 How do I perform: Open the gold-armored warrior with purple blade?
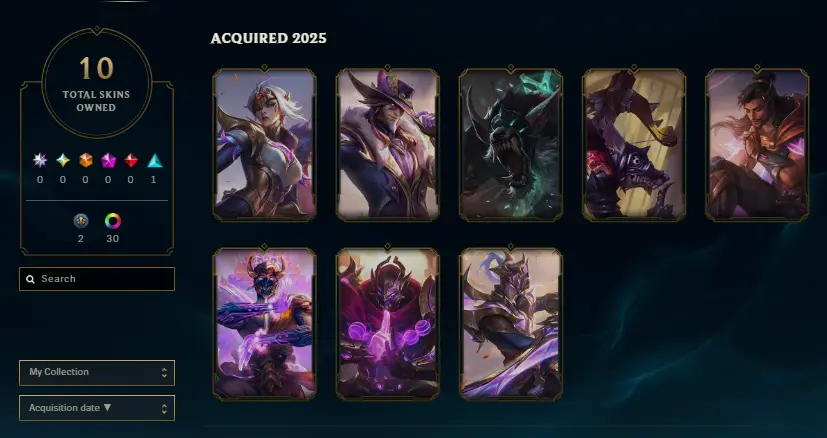pyautogui.click(x=511, y=324)
